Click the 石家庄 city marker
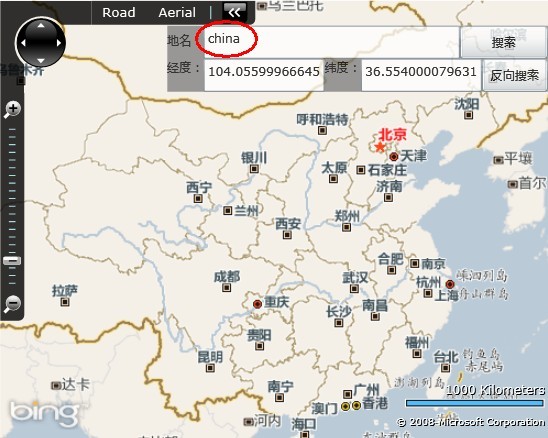The width and height of the screenshot is (548, 438). coord(361,170)
